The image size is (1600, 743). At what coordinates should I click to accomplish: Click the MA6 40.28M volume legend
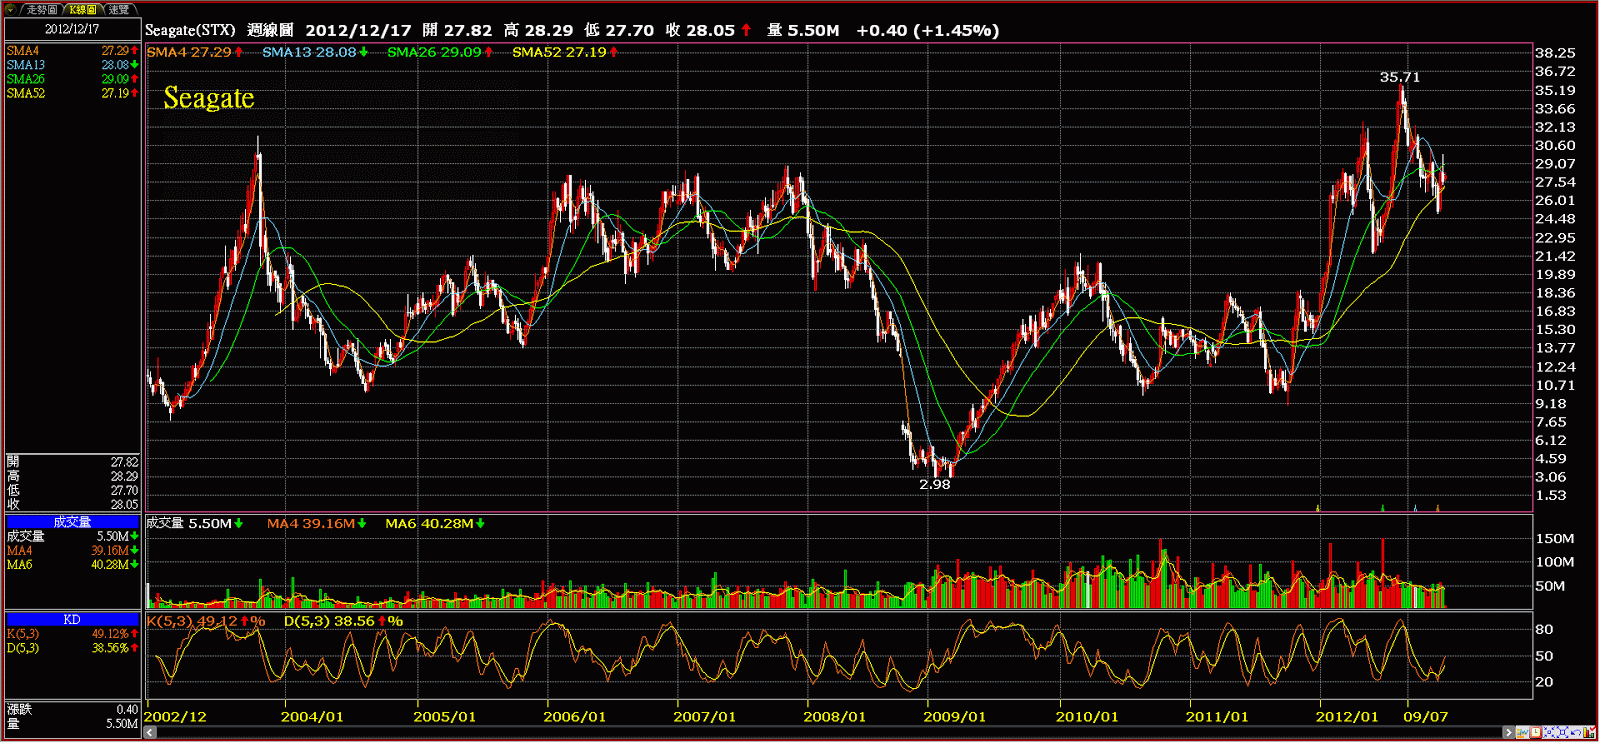point(435,523)
